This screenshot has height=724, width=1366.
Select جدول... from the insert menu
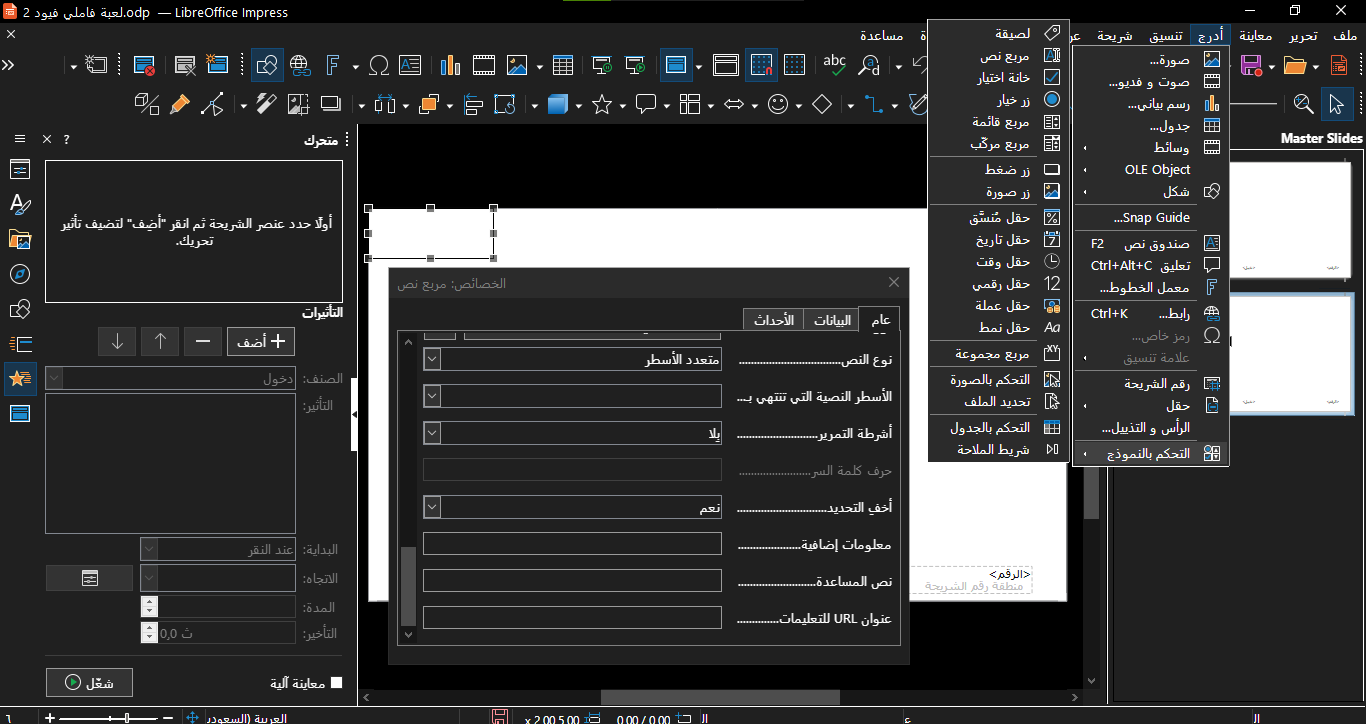(1169, 126)
